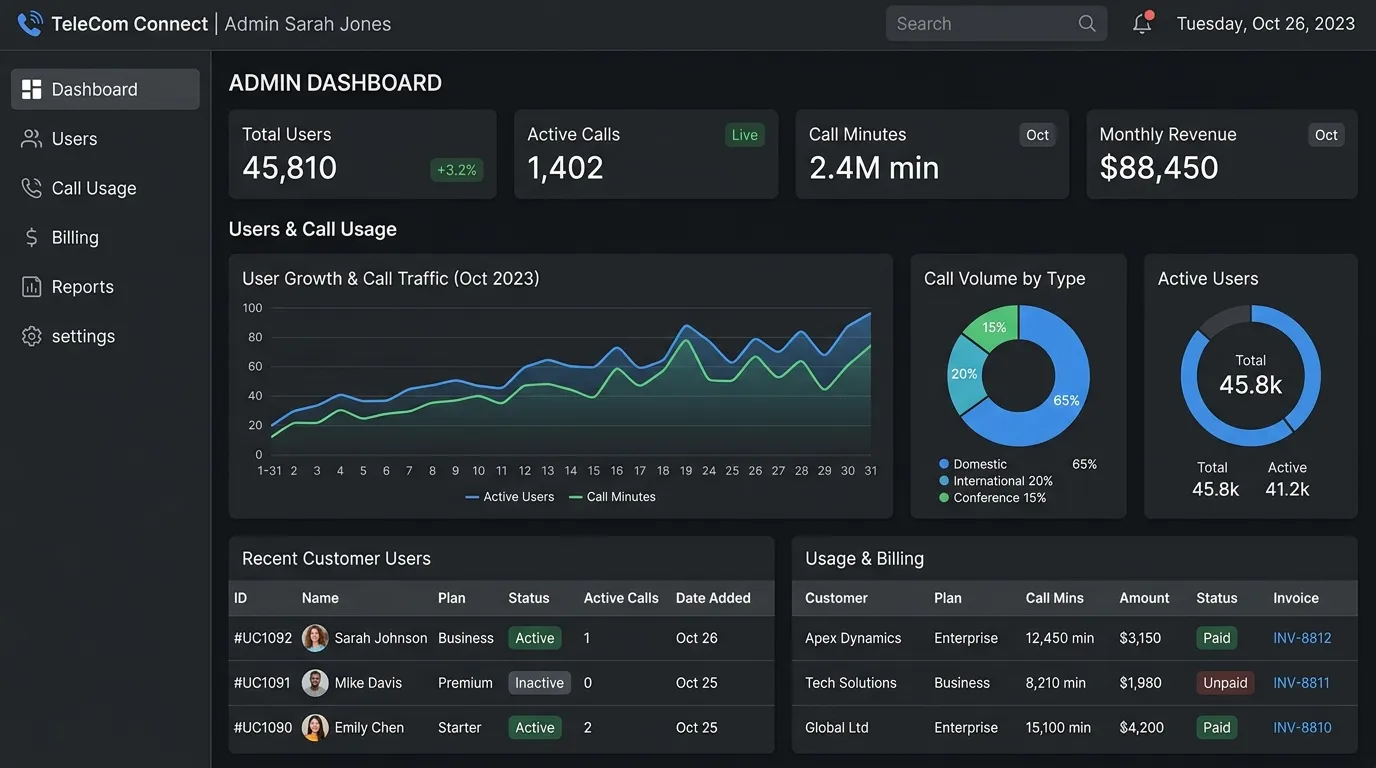Screen dimensions: 1376x768
Task: Click the Inactive status for Mike Davis
Action: pyautogui.click(x=539, y=683)
